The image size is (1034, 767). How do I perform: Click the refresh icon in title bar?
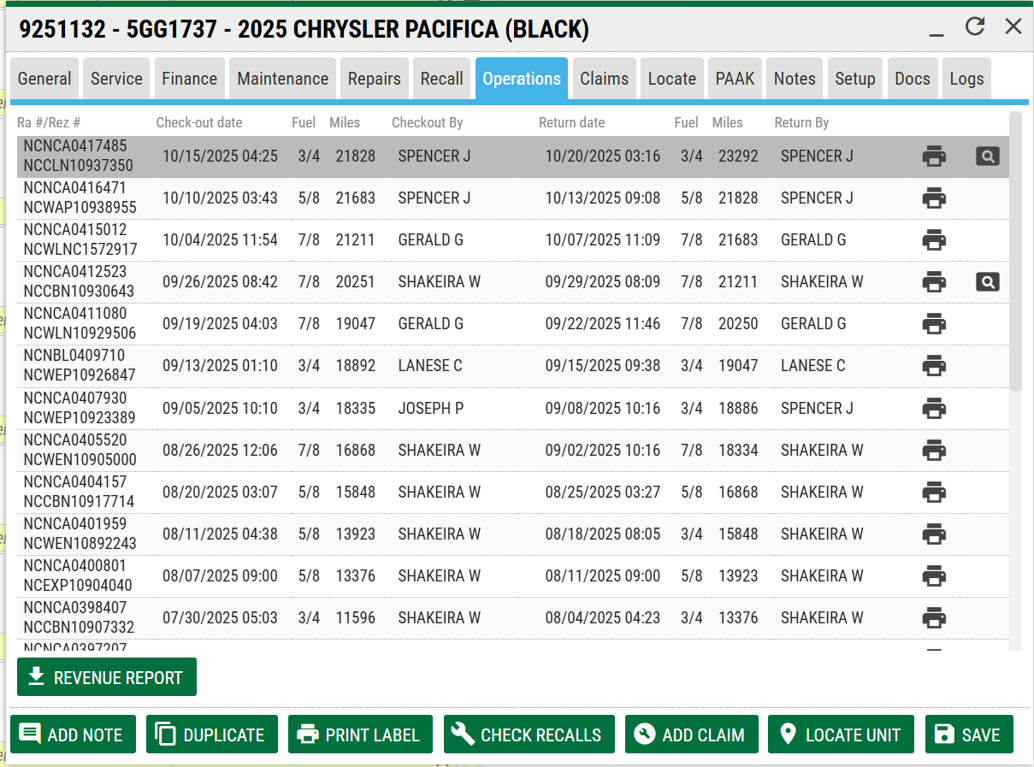pos(975,28)
